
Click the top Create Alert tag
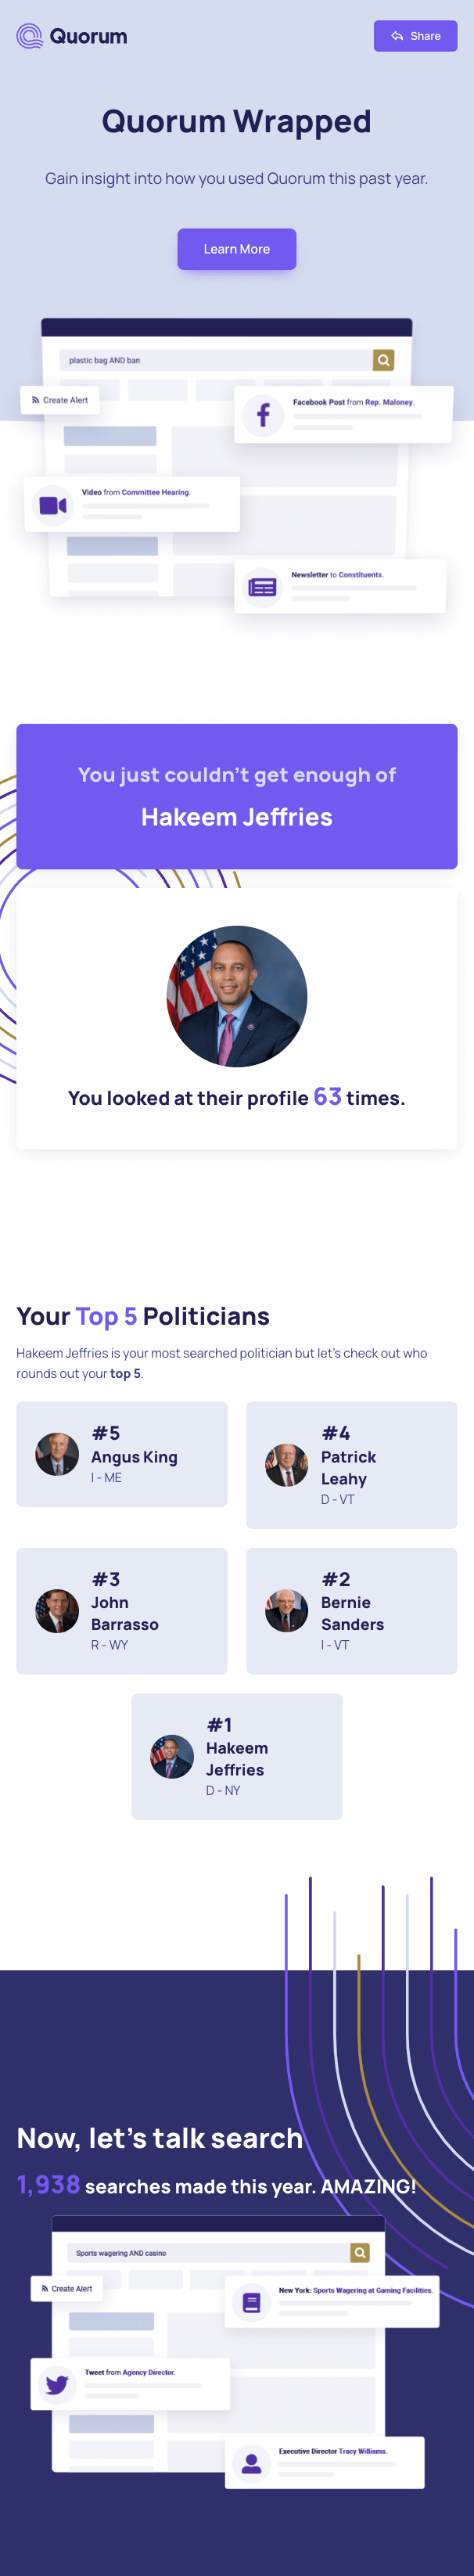(x=60, y=400)
